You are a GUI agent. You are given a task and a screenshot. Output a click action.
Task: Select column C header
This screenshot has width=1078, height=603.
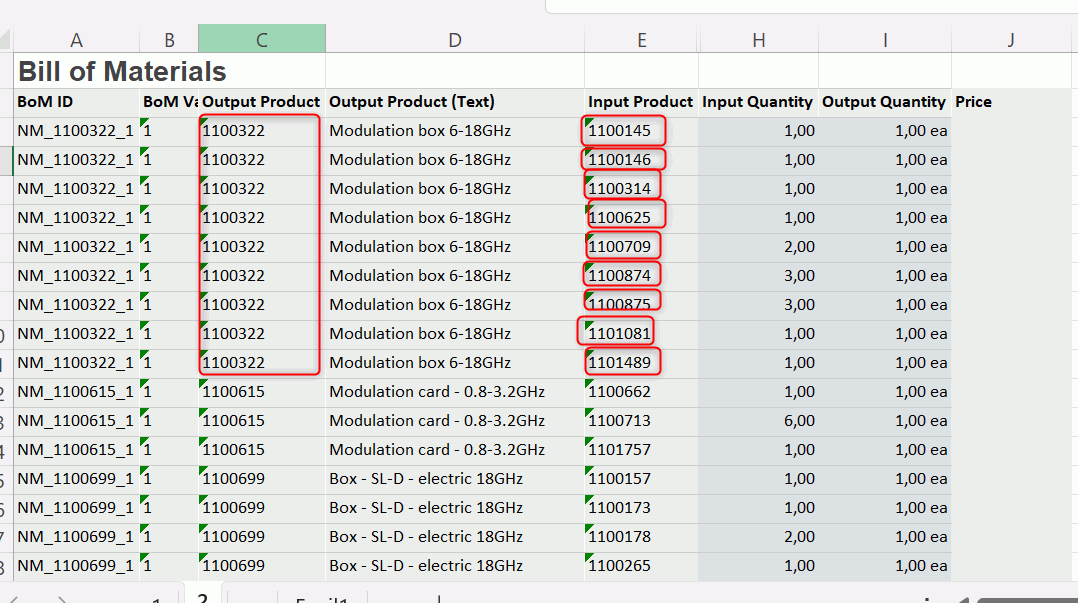261,40
